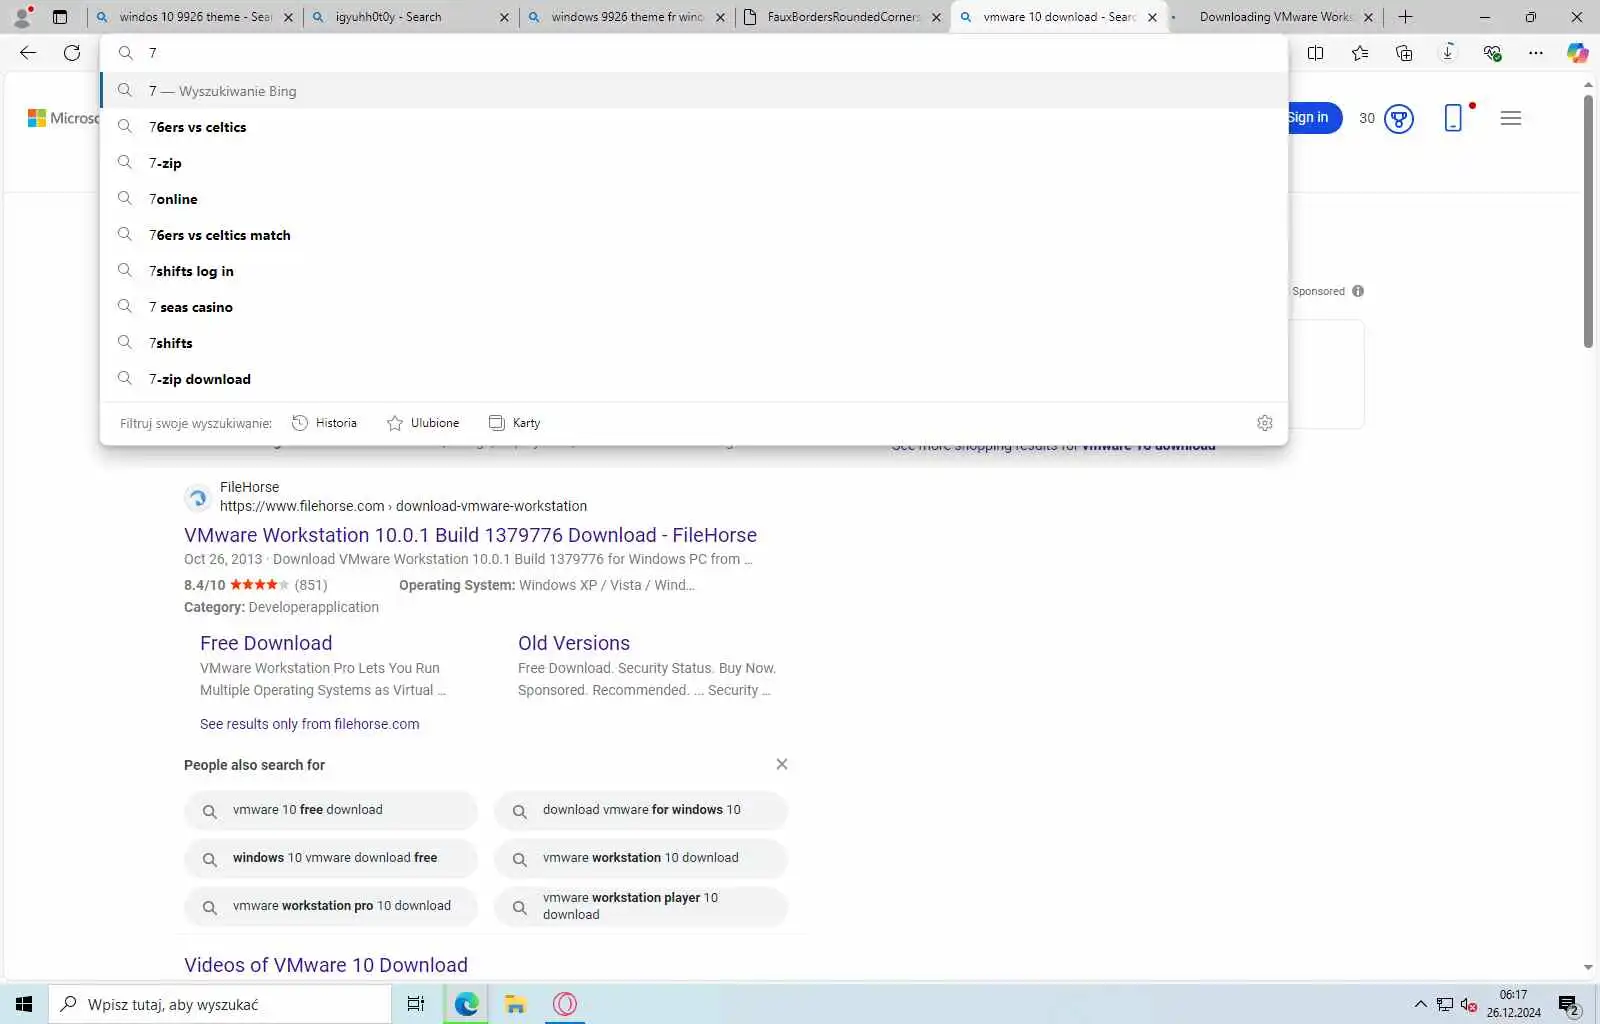Viewport: 1600px width, 1024px height.
Task: Choose the '7shifts' suggestion
Action: [694, 343]
